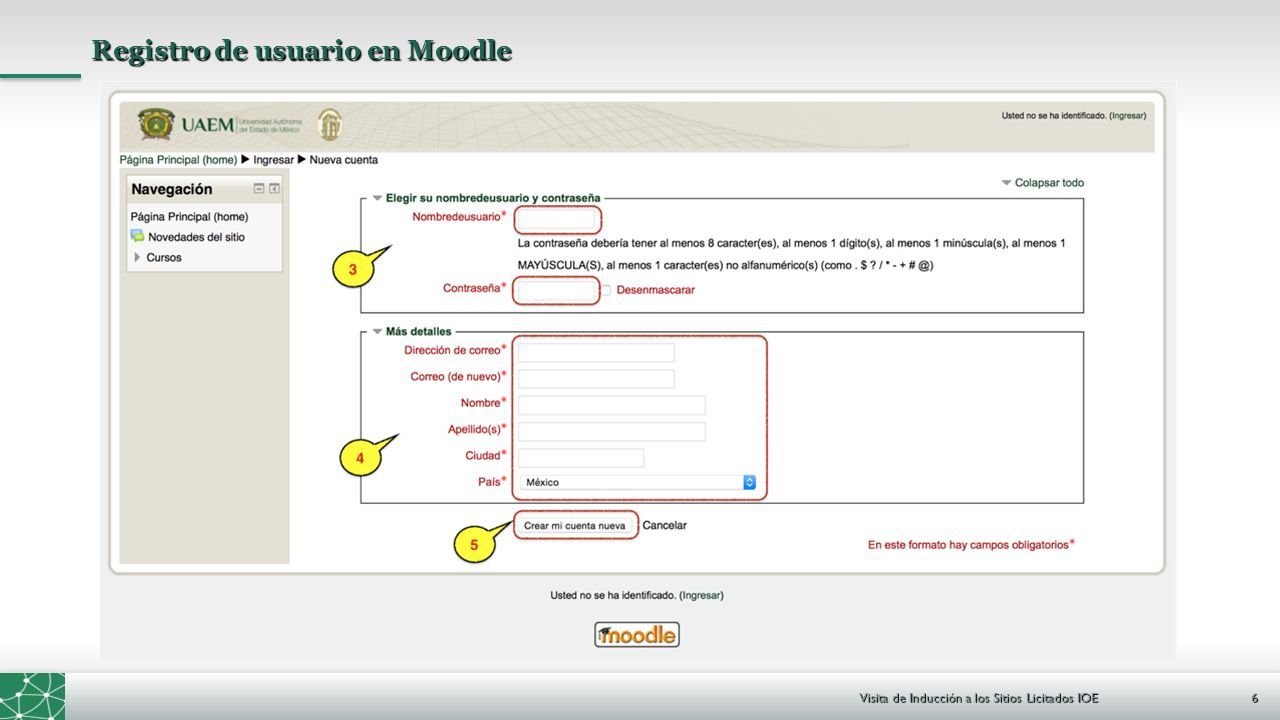Expand the Cursos tree node
Viewport: 1280px width, 720px height.
(137, 257)
